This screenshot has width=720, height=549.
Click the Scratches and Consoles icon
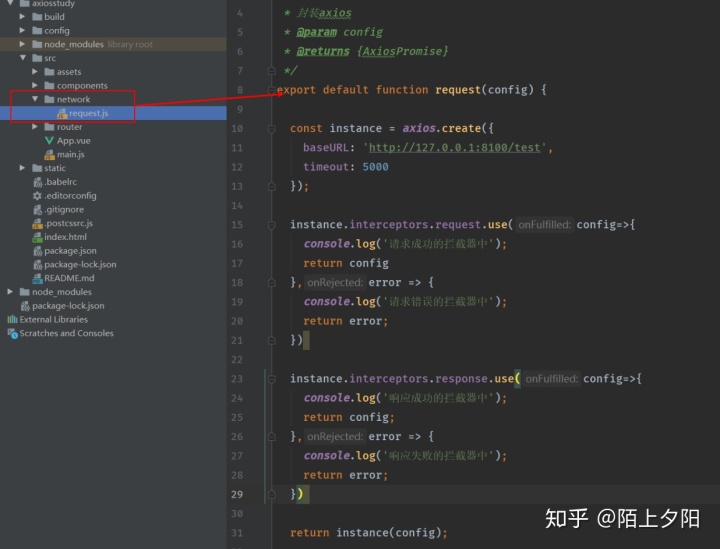12,334
